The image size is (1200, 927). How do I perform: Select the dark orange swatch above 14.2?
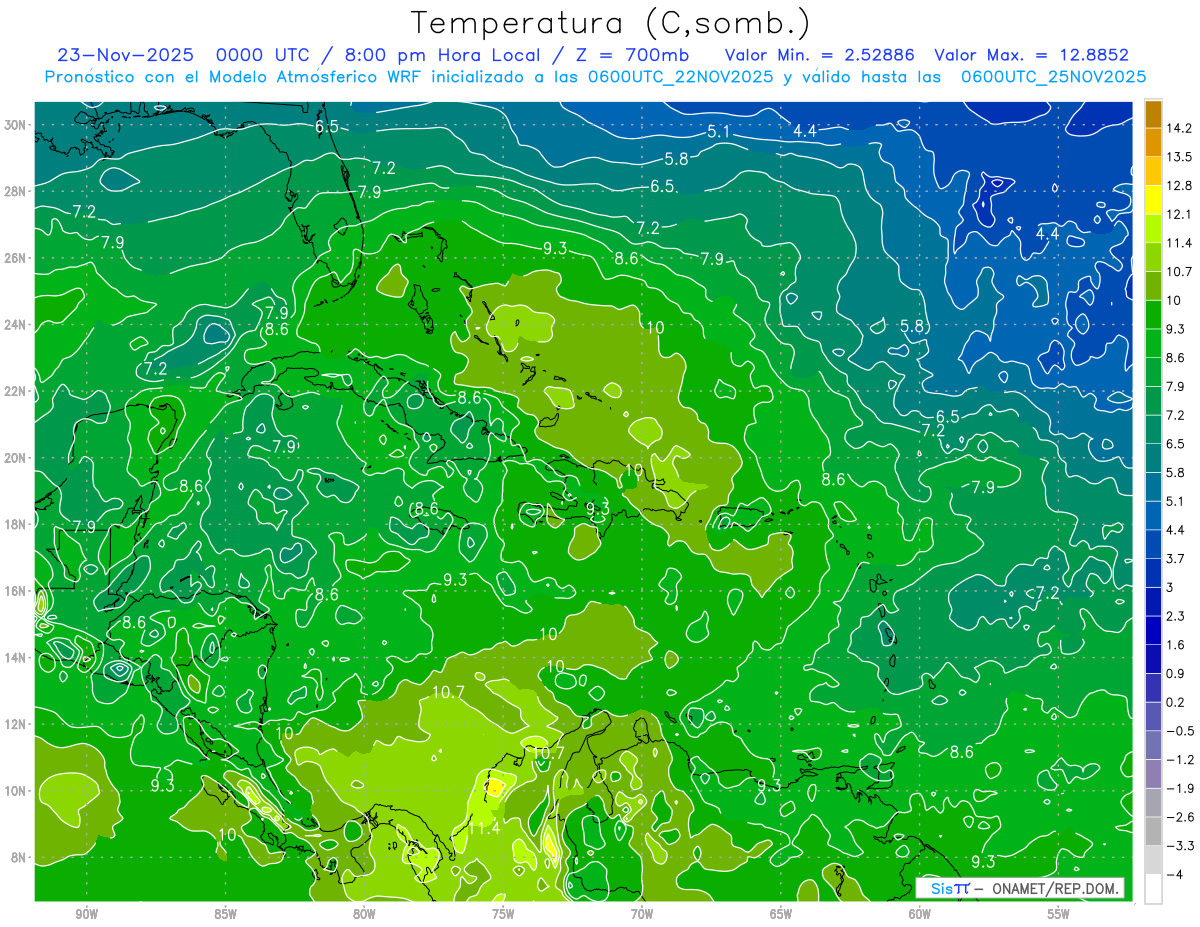[x=1153, y=114]
